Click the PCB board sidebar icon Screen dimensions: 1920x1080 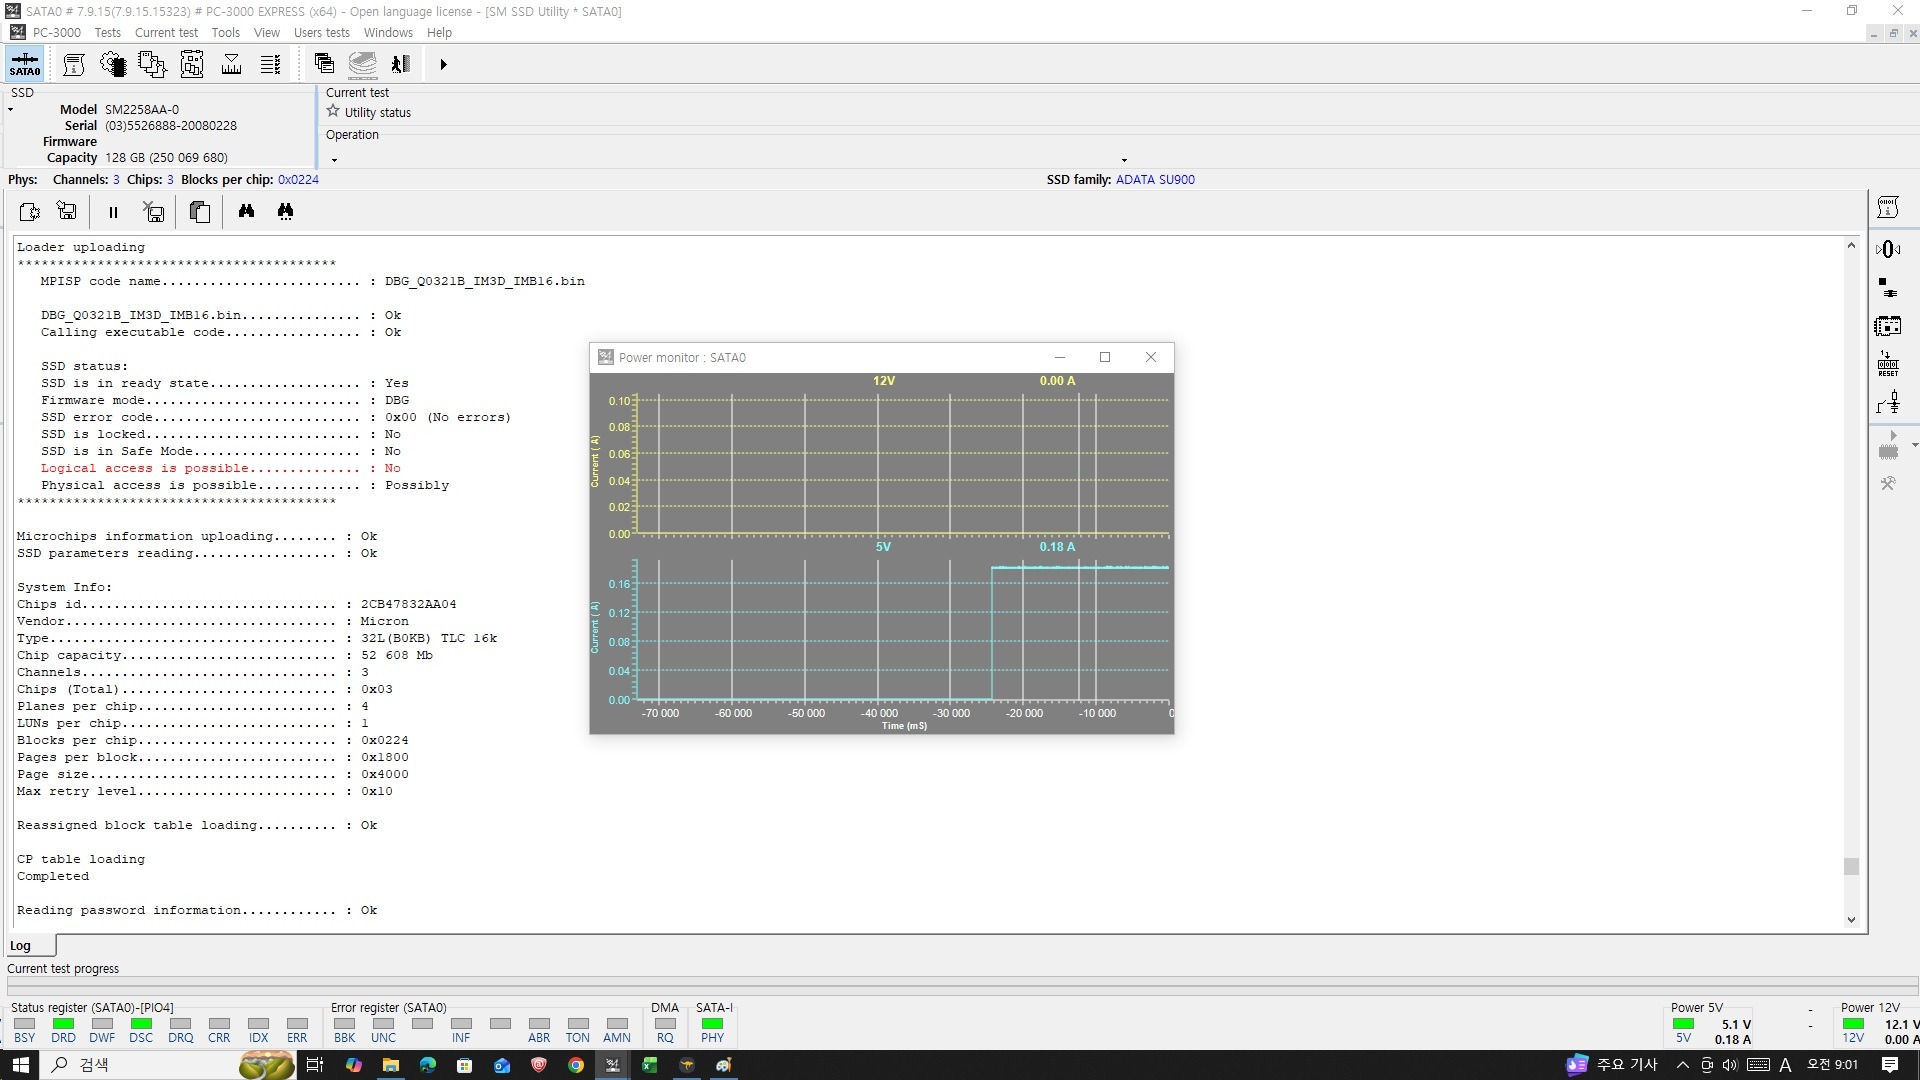(1888, 326)
